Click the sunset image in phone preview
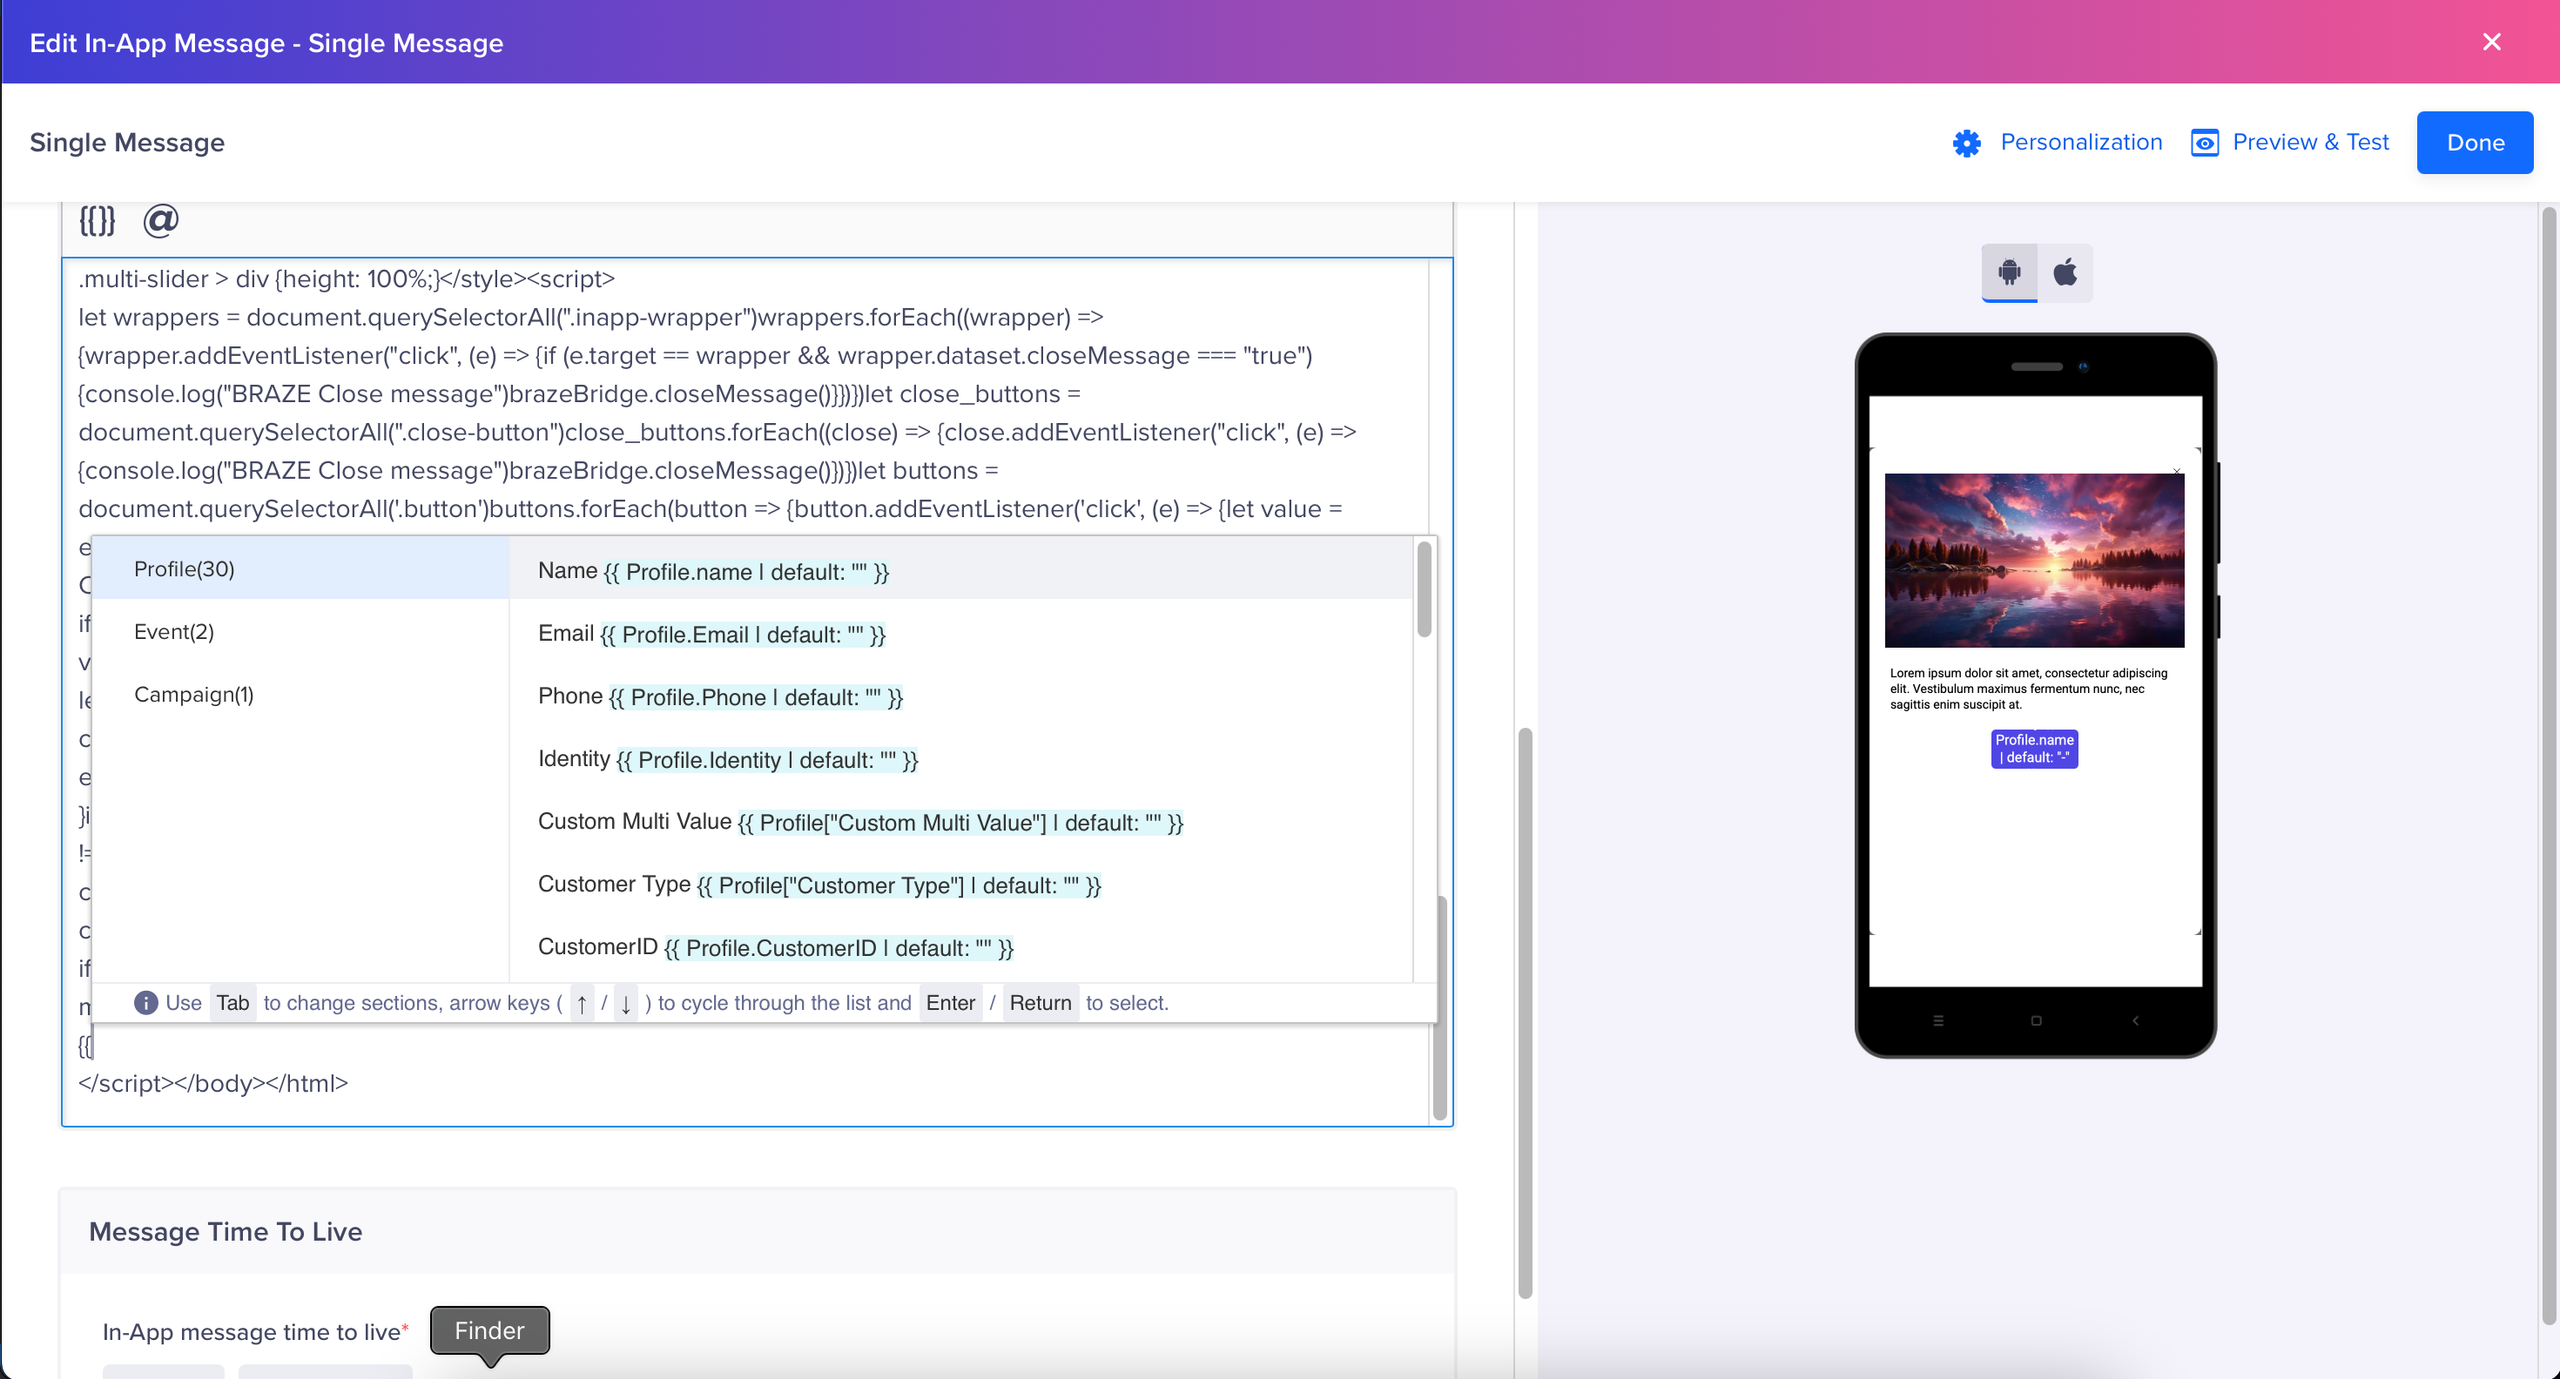This screenshot has height=1379, width=2560. coord(2034,560)
